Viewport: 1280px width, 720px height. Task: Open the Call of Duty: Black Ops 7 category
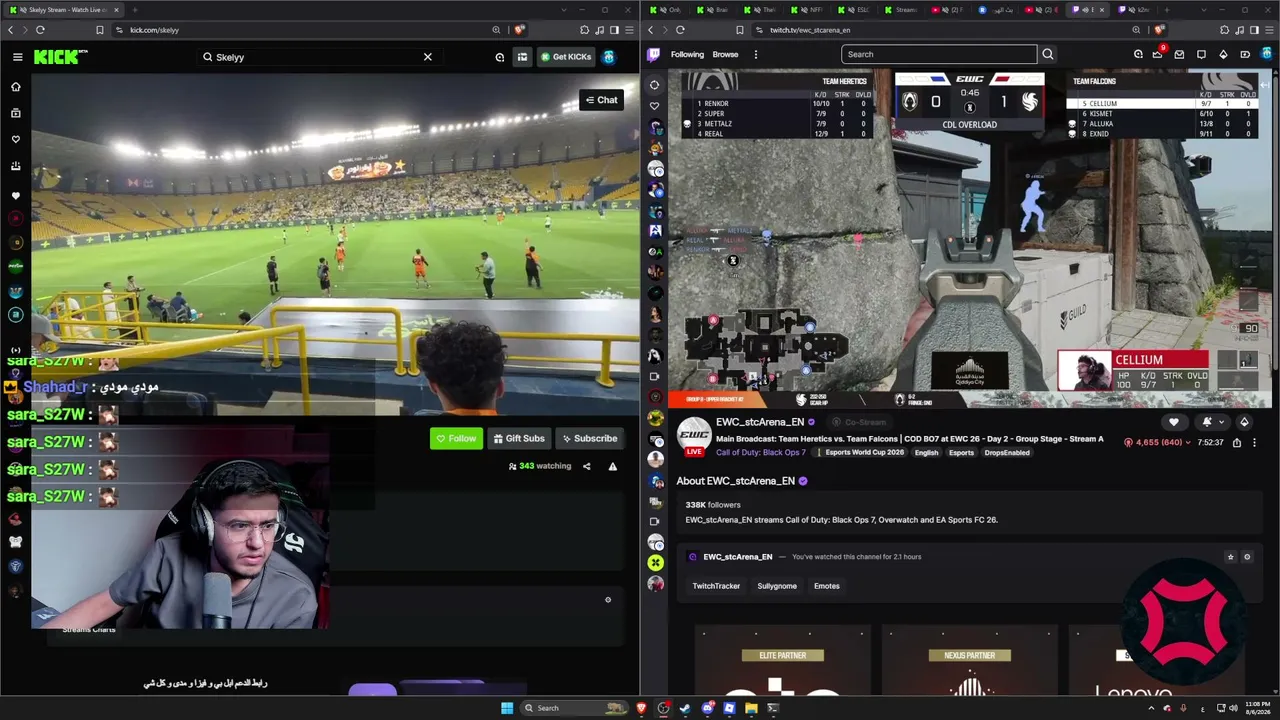761,453
